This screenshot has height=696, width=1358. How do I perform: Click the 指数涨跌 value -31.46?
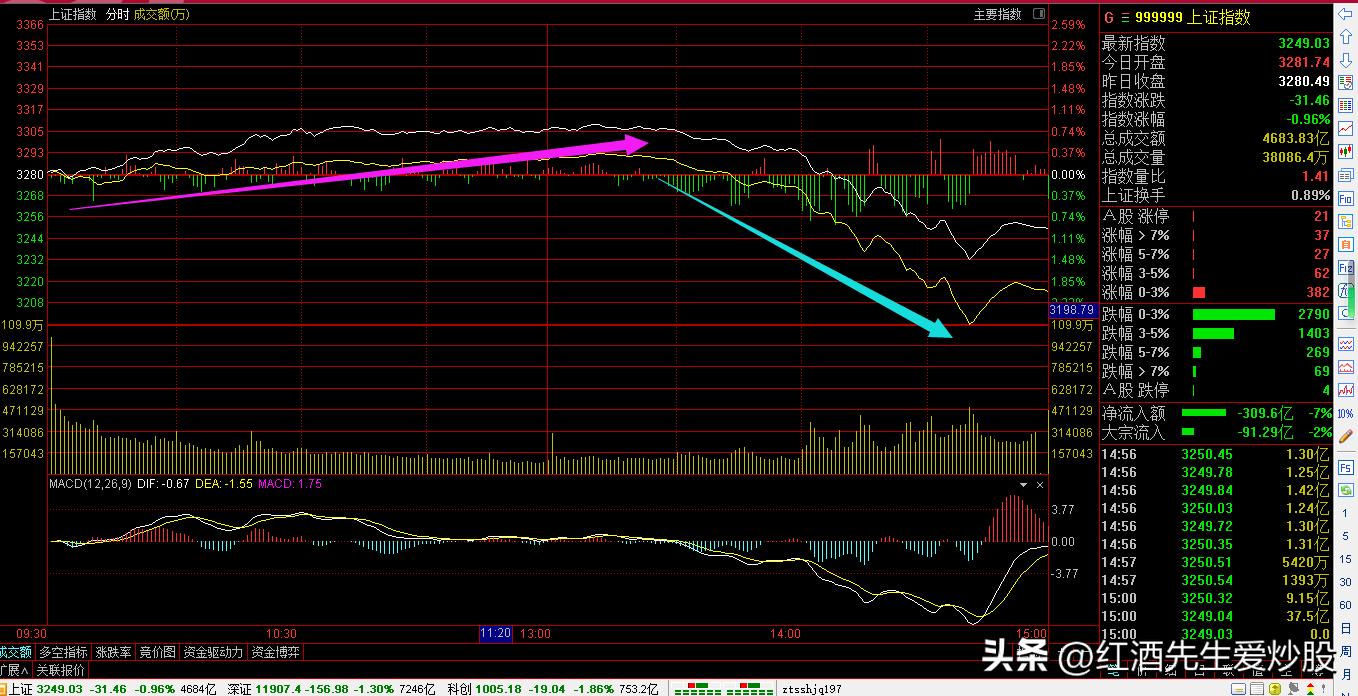1309,100
